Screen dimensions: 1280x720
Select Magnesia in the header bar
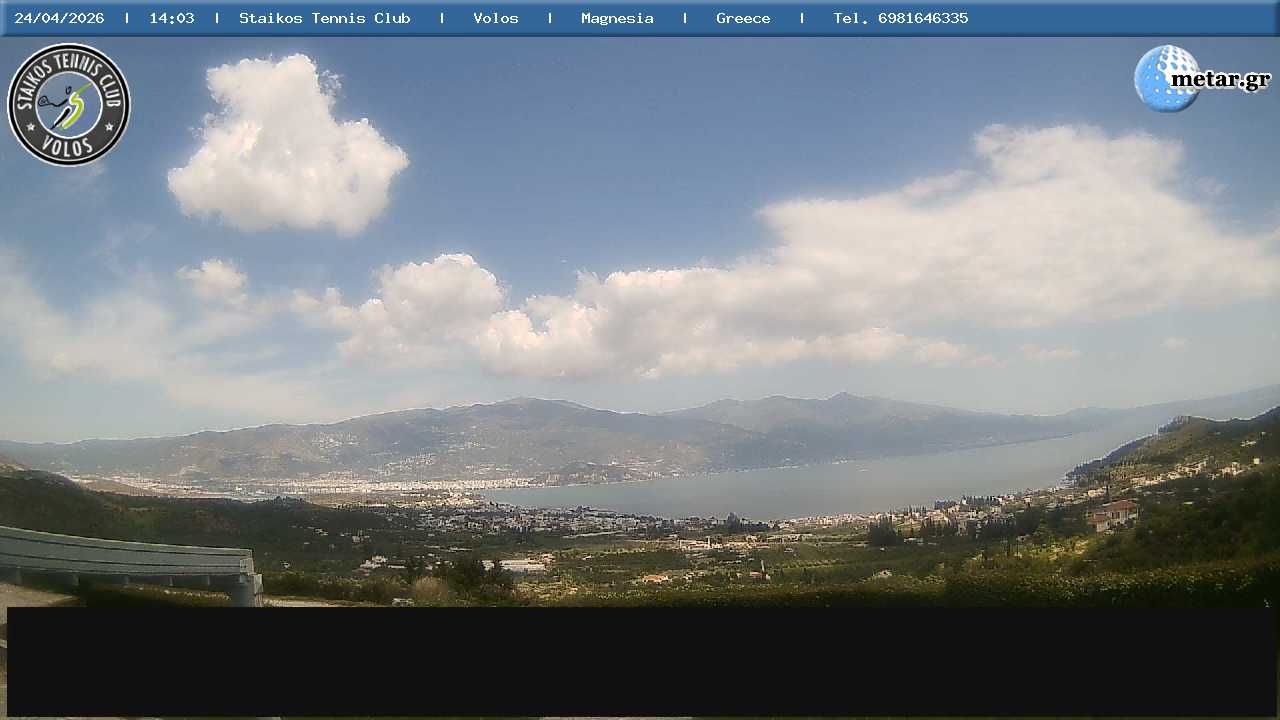[x=617, y=18]
